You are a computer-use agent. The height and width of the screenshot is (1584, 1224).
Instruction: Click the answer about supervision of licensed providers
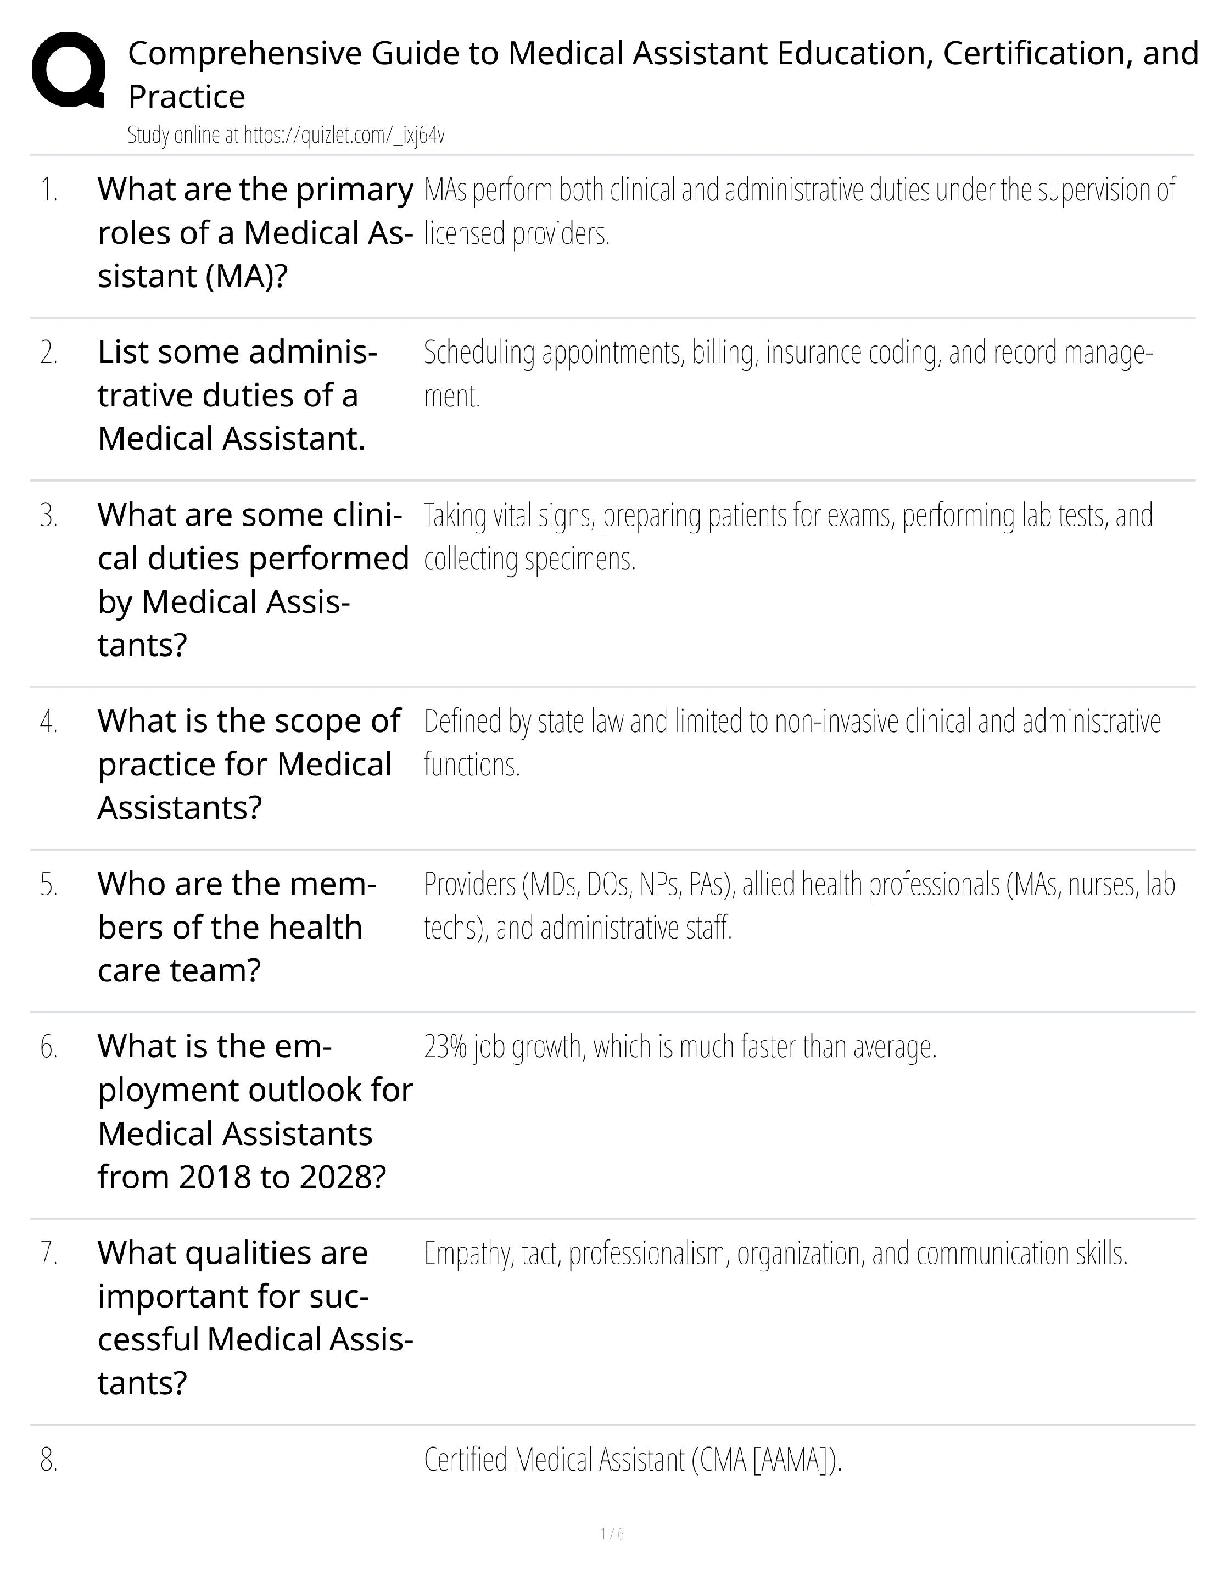(x=799, y=211)
